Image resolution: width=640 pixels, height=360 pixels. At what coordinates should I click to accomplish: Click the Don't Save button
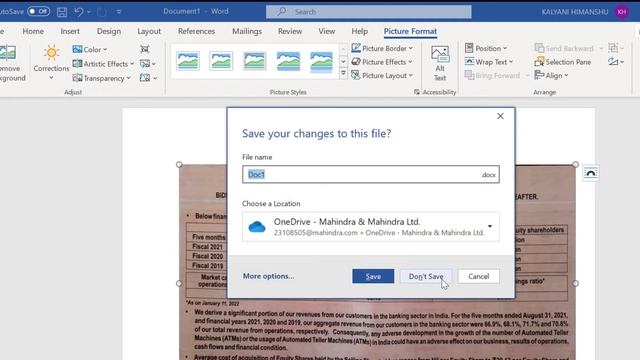(x=426, y=276)
